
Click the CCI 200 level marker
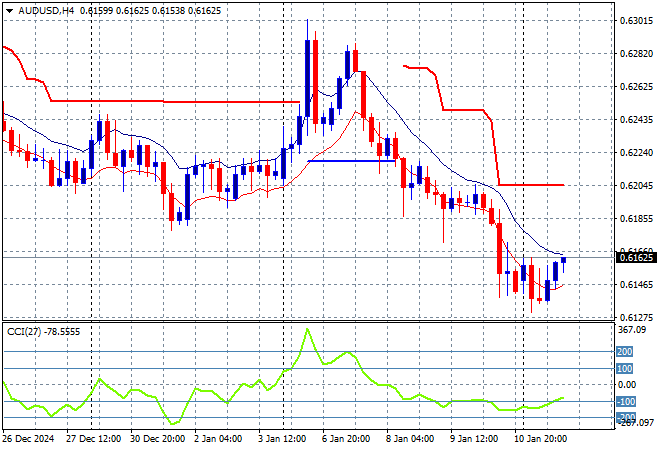coord(625,351)
